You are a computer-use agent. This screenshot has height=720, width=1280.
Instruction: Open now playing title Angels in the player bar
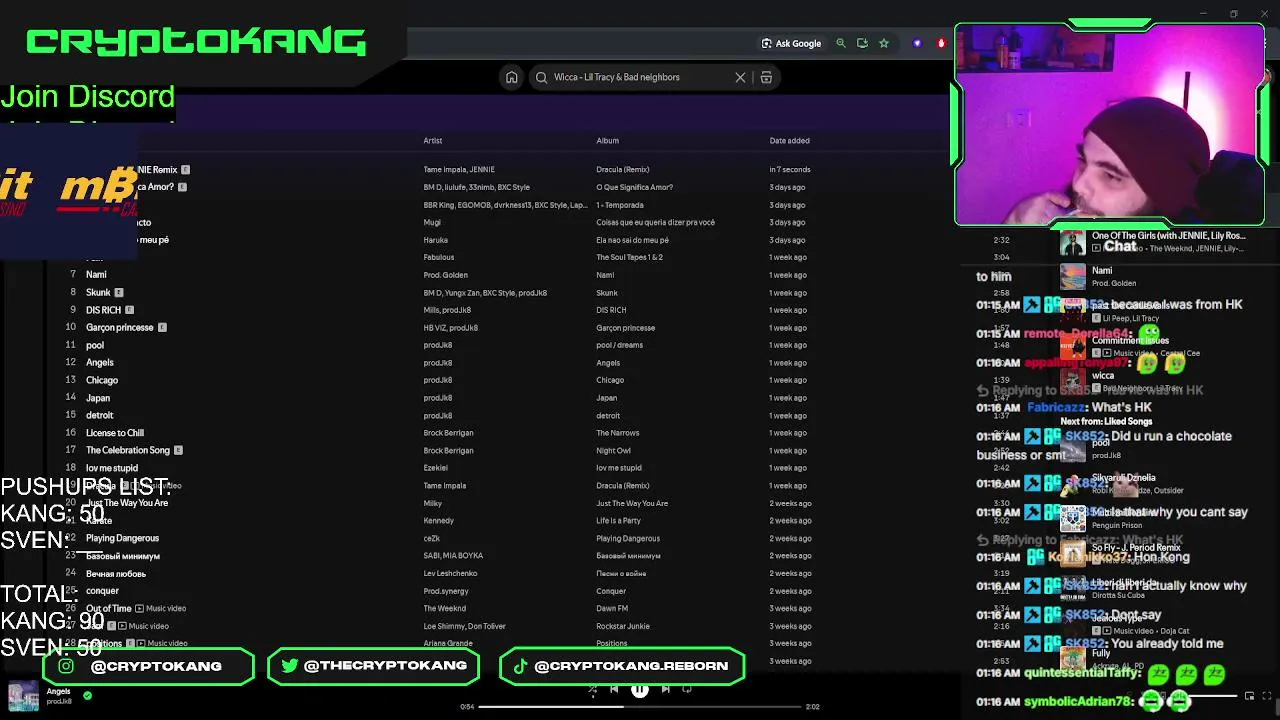pyautogui.click(x=58, y=691)
